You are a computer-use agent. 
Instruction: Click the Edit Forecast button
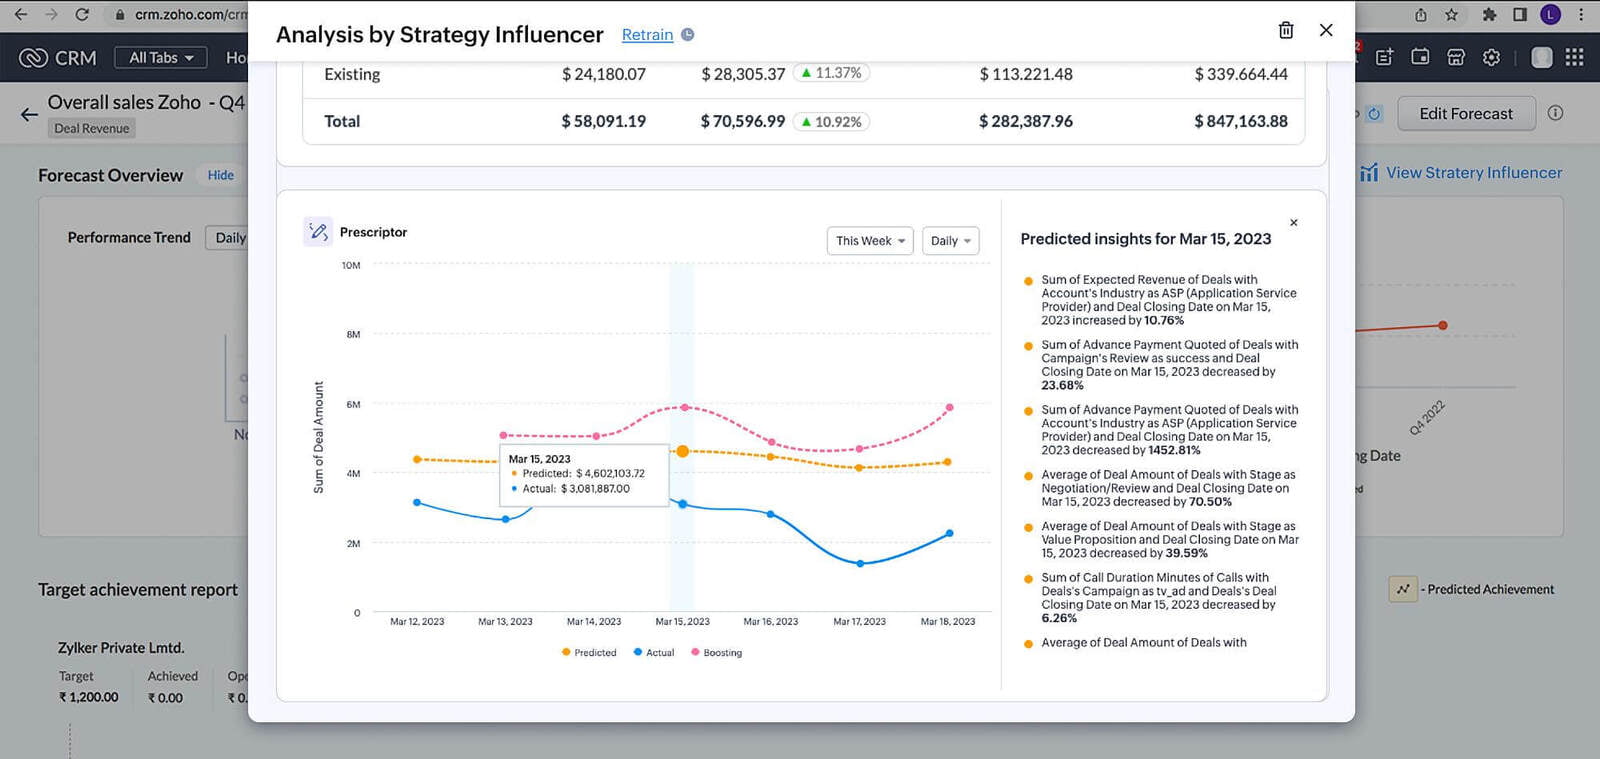[x=1465, y=114]
